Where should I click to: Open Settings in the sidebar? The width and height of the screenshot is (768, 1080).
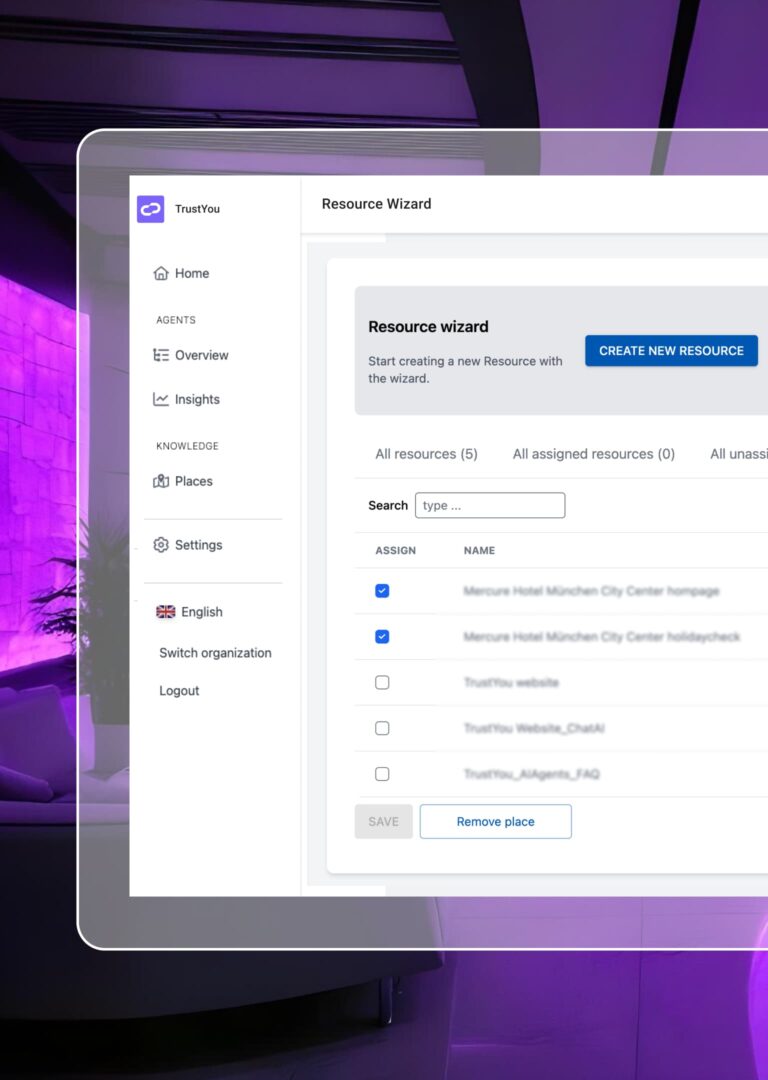click(188, 545)
